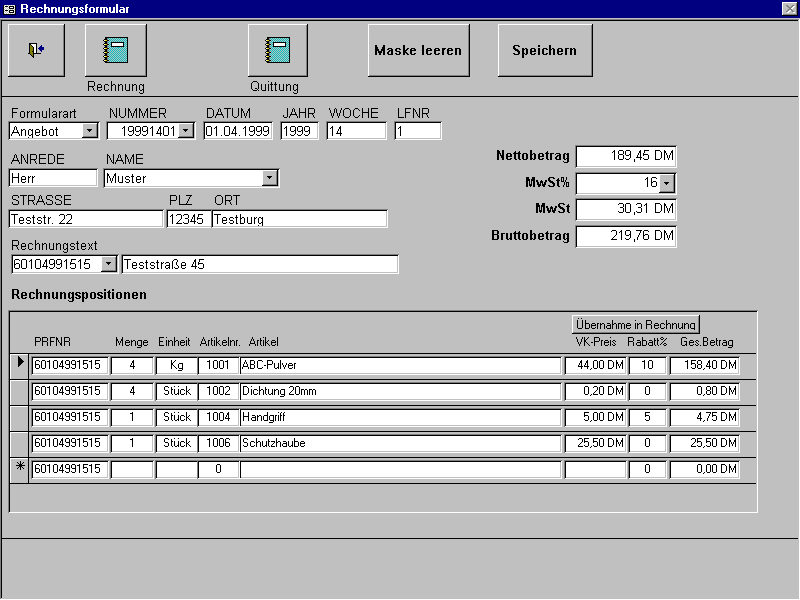Click the ANREDE field containing Herr

[53, 178]
